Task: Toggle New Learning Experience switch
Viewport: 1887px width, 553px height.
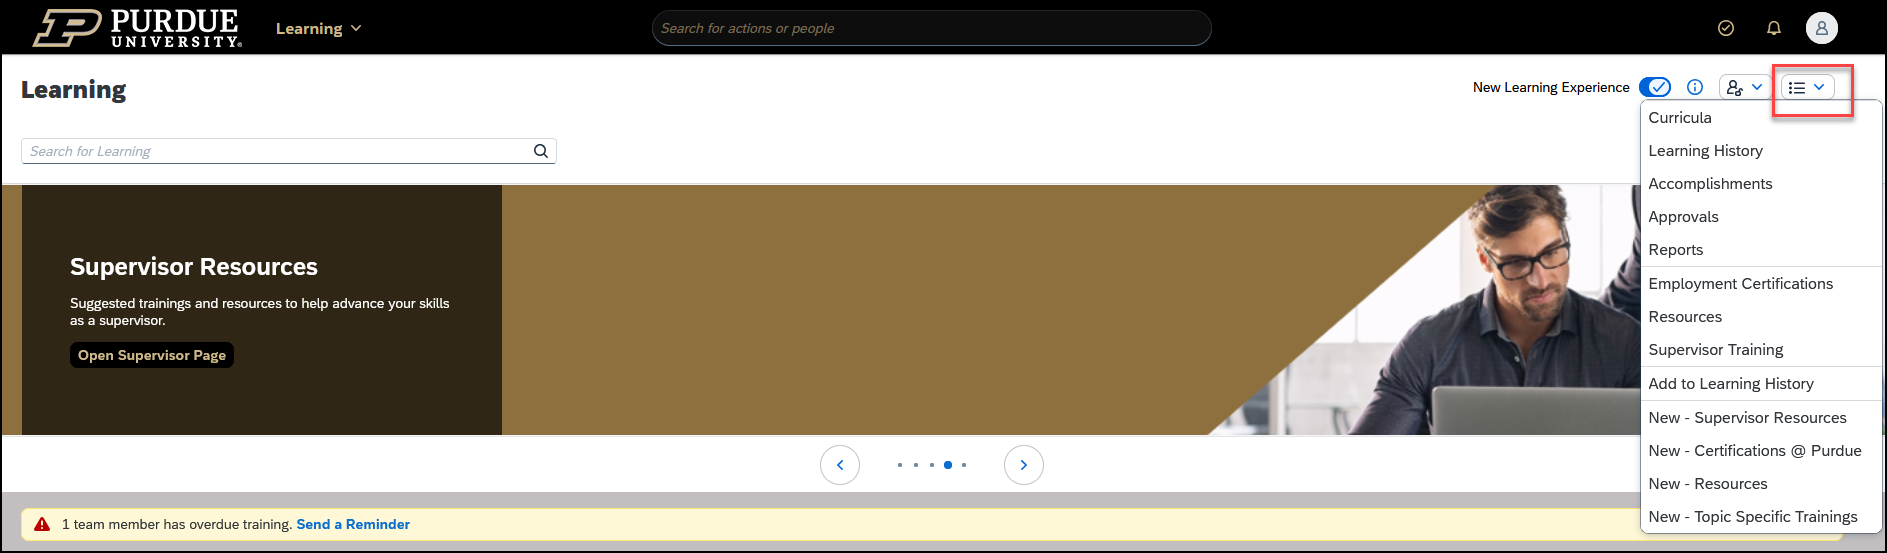Action: [x=1655, y=87]
